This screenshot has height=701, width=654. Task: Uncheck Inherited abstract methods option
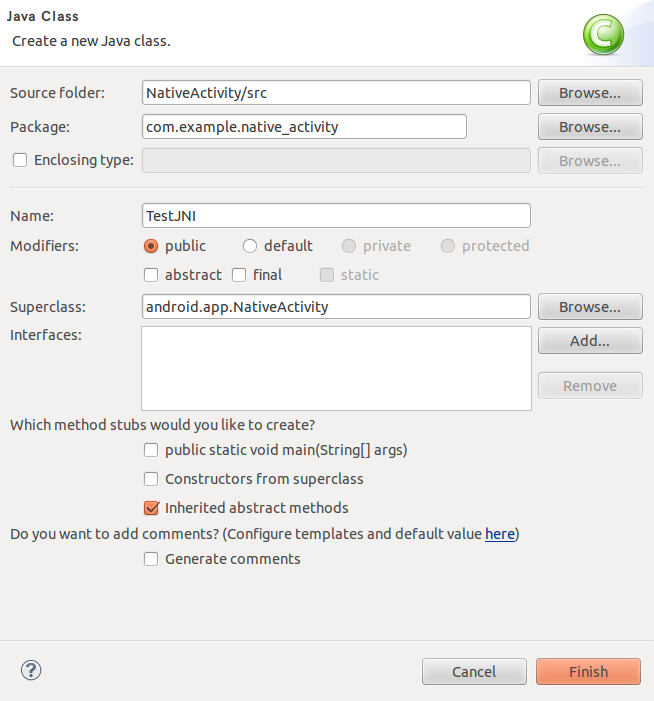click(x=151, y=508)
